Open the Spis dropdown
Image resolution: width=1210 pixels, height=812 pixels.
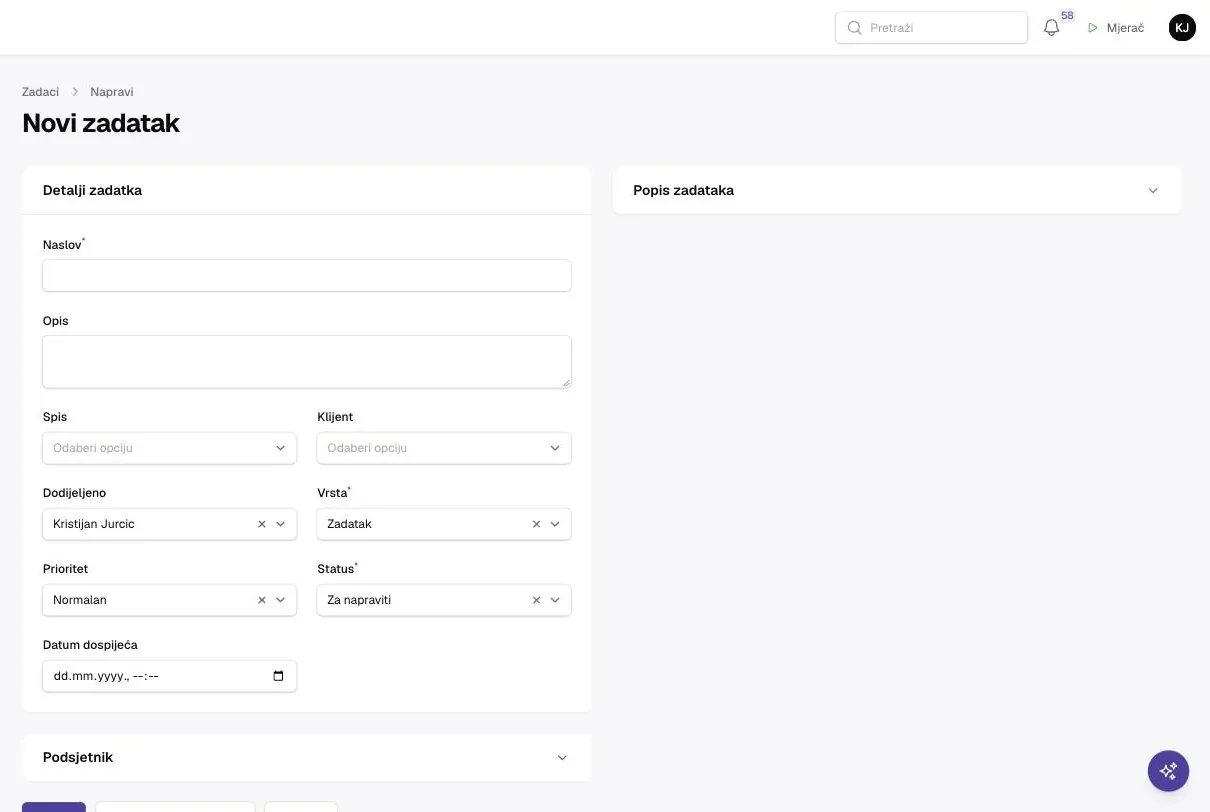[170, 448]
